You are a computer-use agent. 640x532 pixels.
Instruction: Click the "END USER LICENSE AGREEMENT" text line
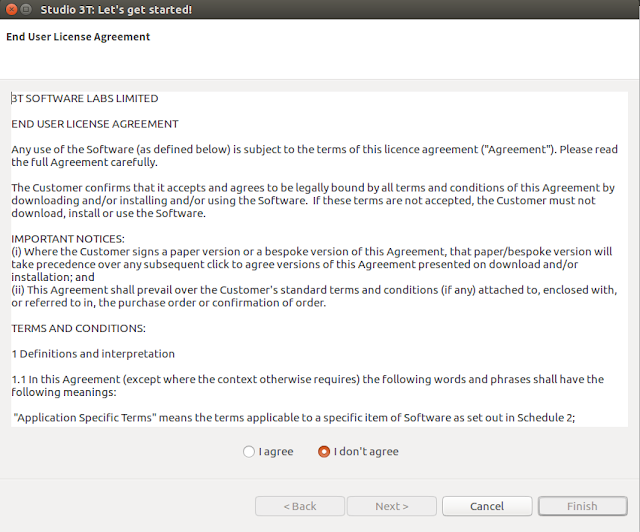pos(95,124)
